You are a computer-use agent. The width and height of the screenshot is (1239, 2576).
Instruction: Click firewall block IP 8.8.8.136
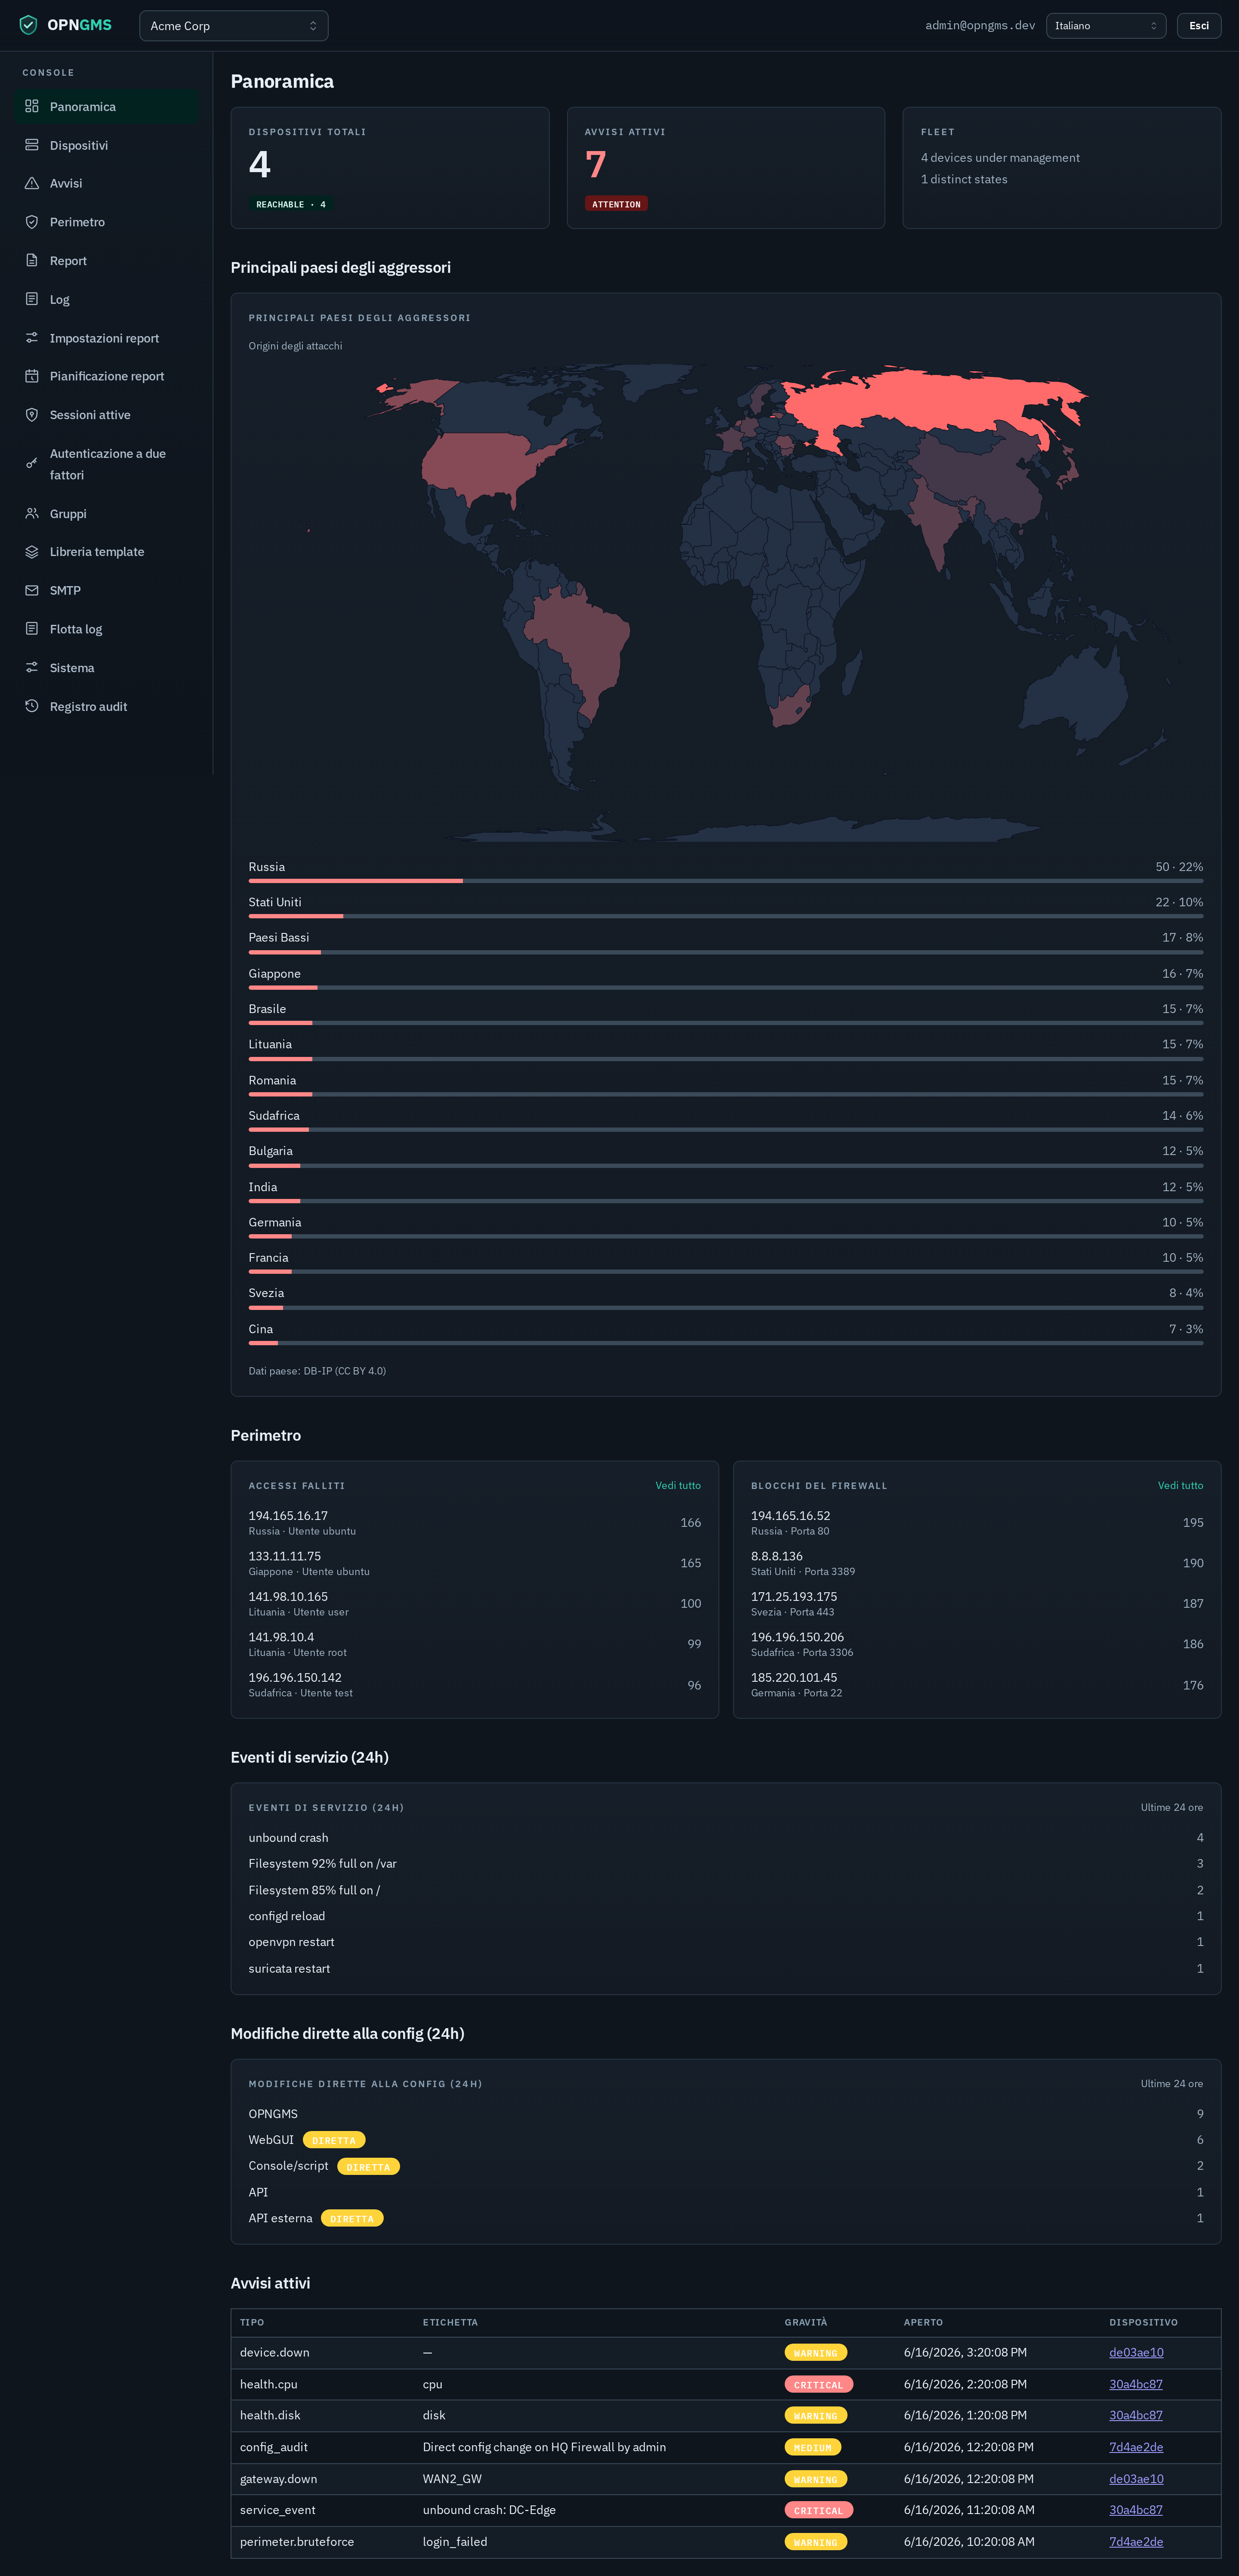777,1556
